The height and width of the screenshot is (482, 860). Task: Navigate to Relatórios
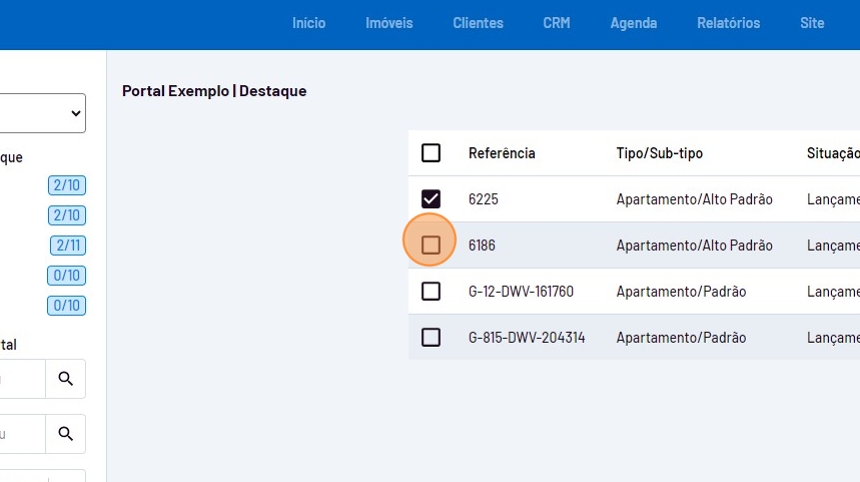tap(728, 23)
